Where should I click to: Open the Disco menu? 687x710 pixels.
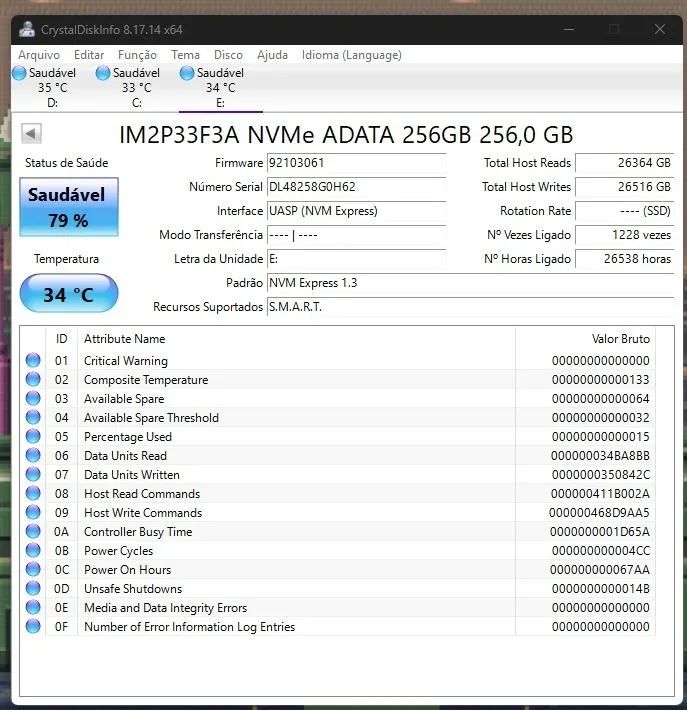point(228,55)
